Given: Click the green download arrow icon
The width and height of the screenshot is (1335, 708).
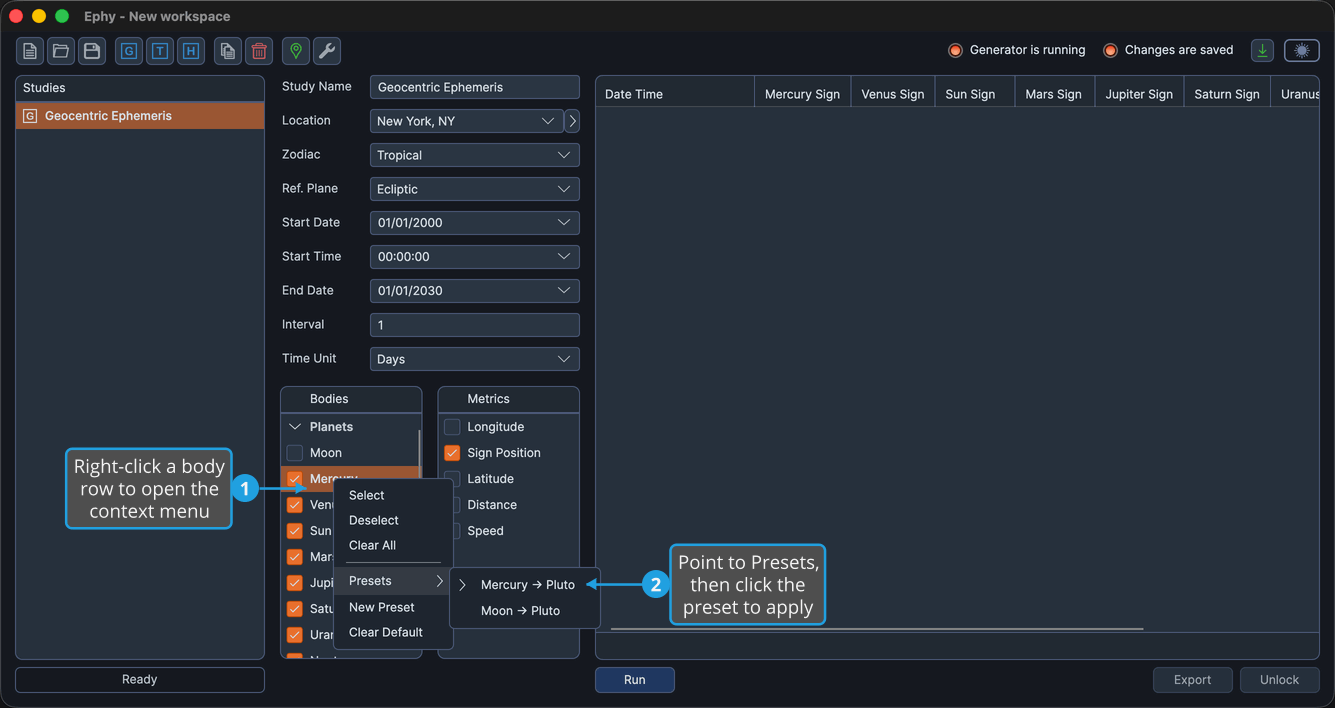Looking at the screenshot, I should click(x=1263, y=50).
